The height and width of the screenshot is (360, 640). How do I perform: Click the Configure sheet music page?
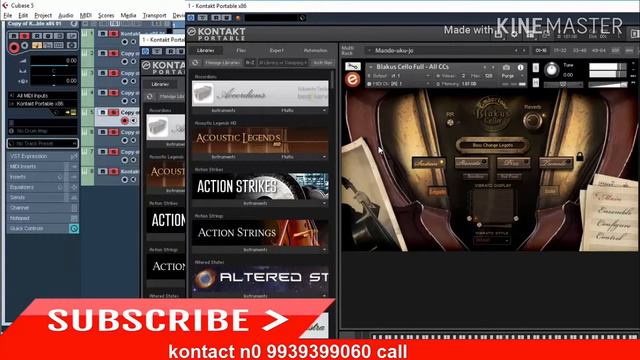614,224
